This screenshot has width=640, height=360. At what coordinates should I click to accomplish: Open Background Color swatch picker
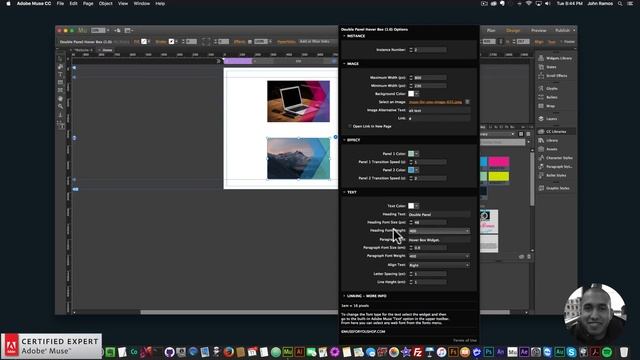click(413, 94)
